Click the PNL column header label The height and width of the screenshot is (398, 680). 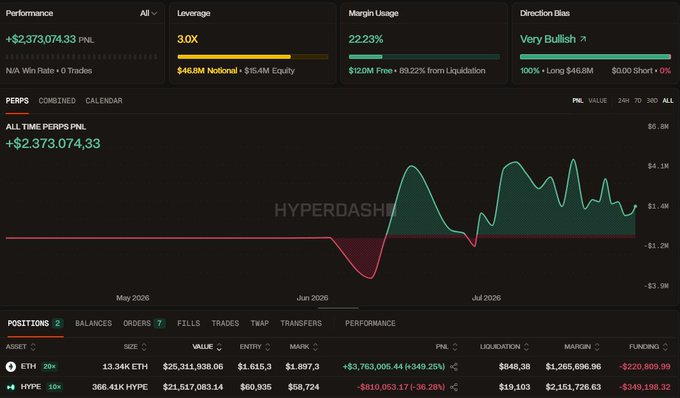[442, 347]
